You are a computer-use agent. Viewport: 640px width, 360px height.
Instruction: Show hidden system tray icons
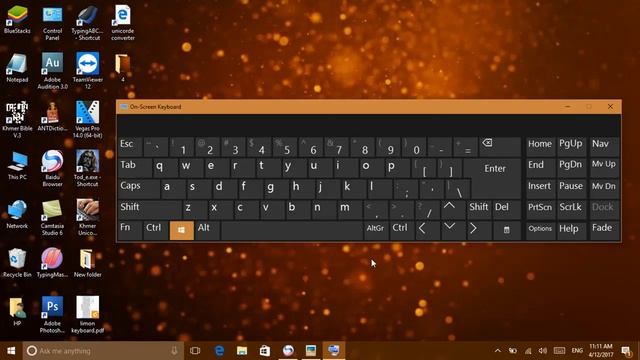pos(498,351)
